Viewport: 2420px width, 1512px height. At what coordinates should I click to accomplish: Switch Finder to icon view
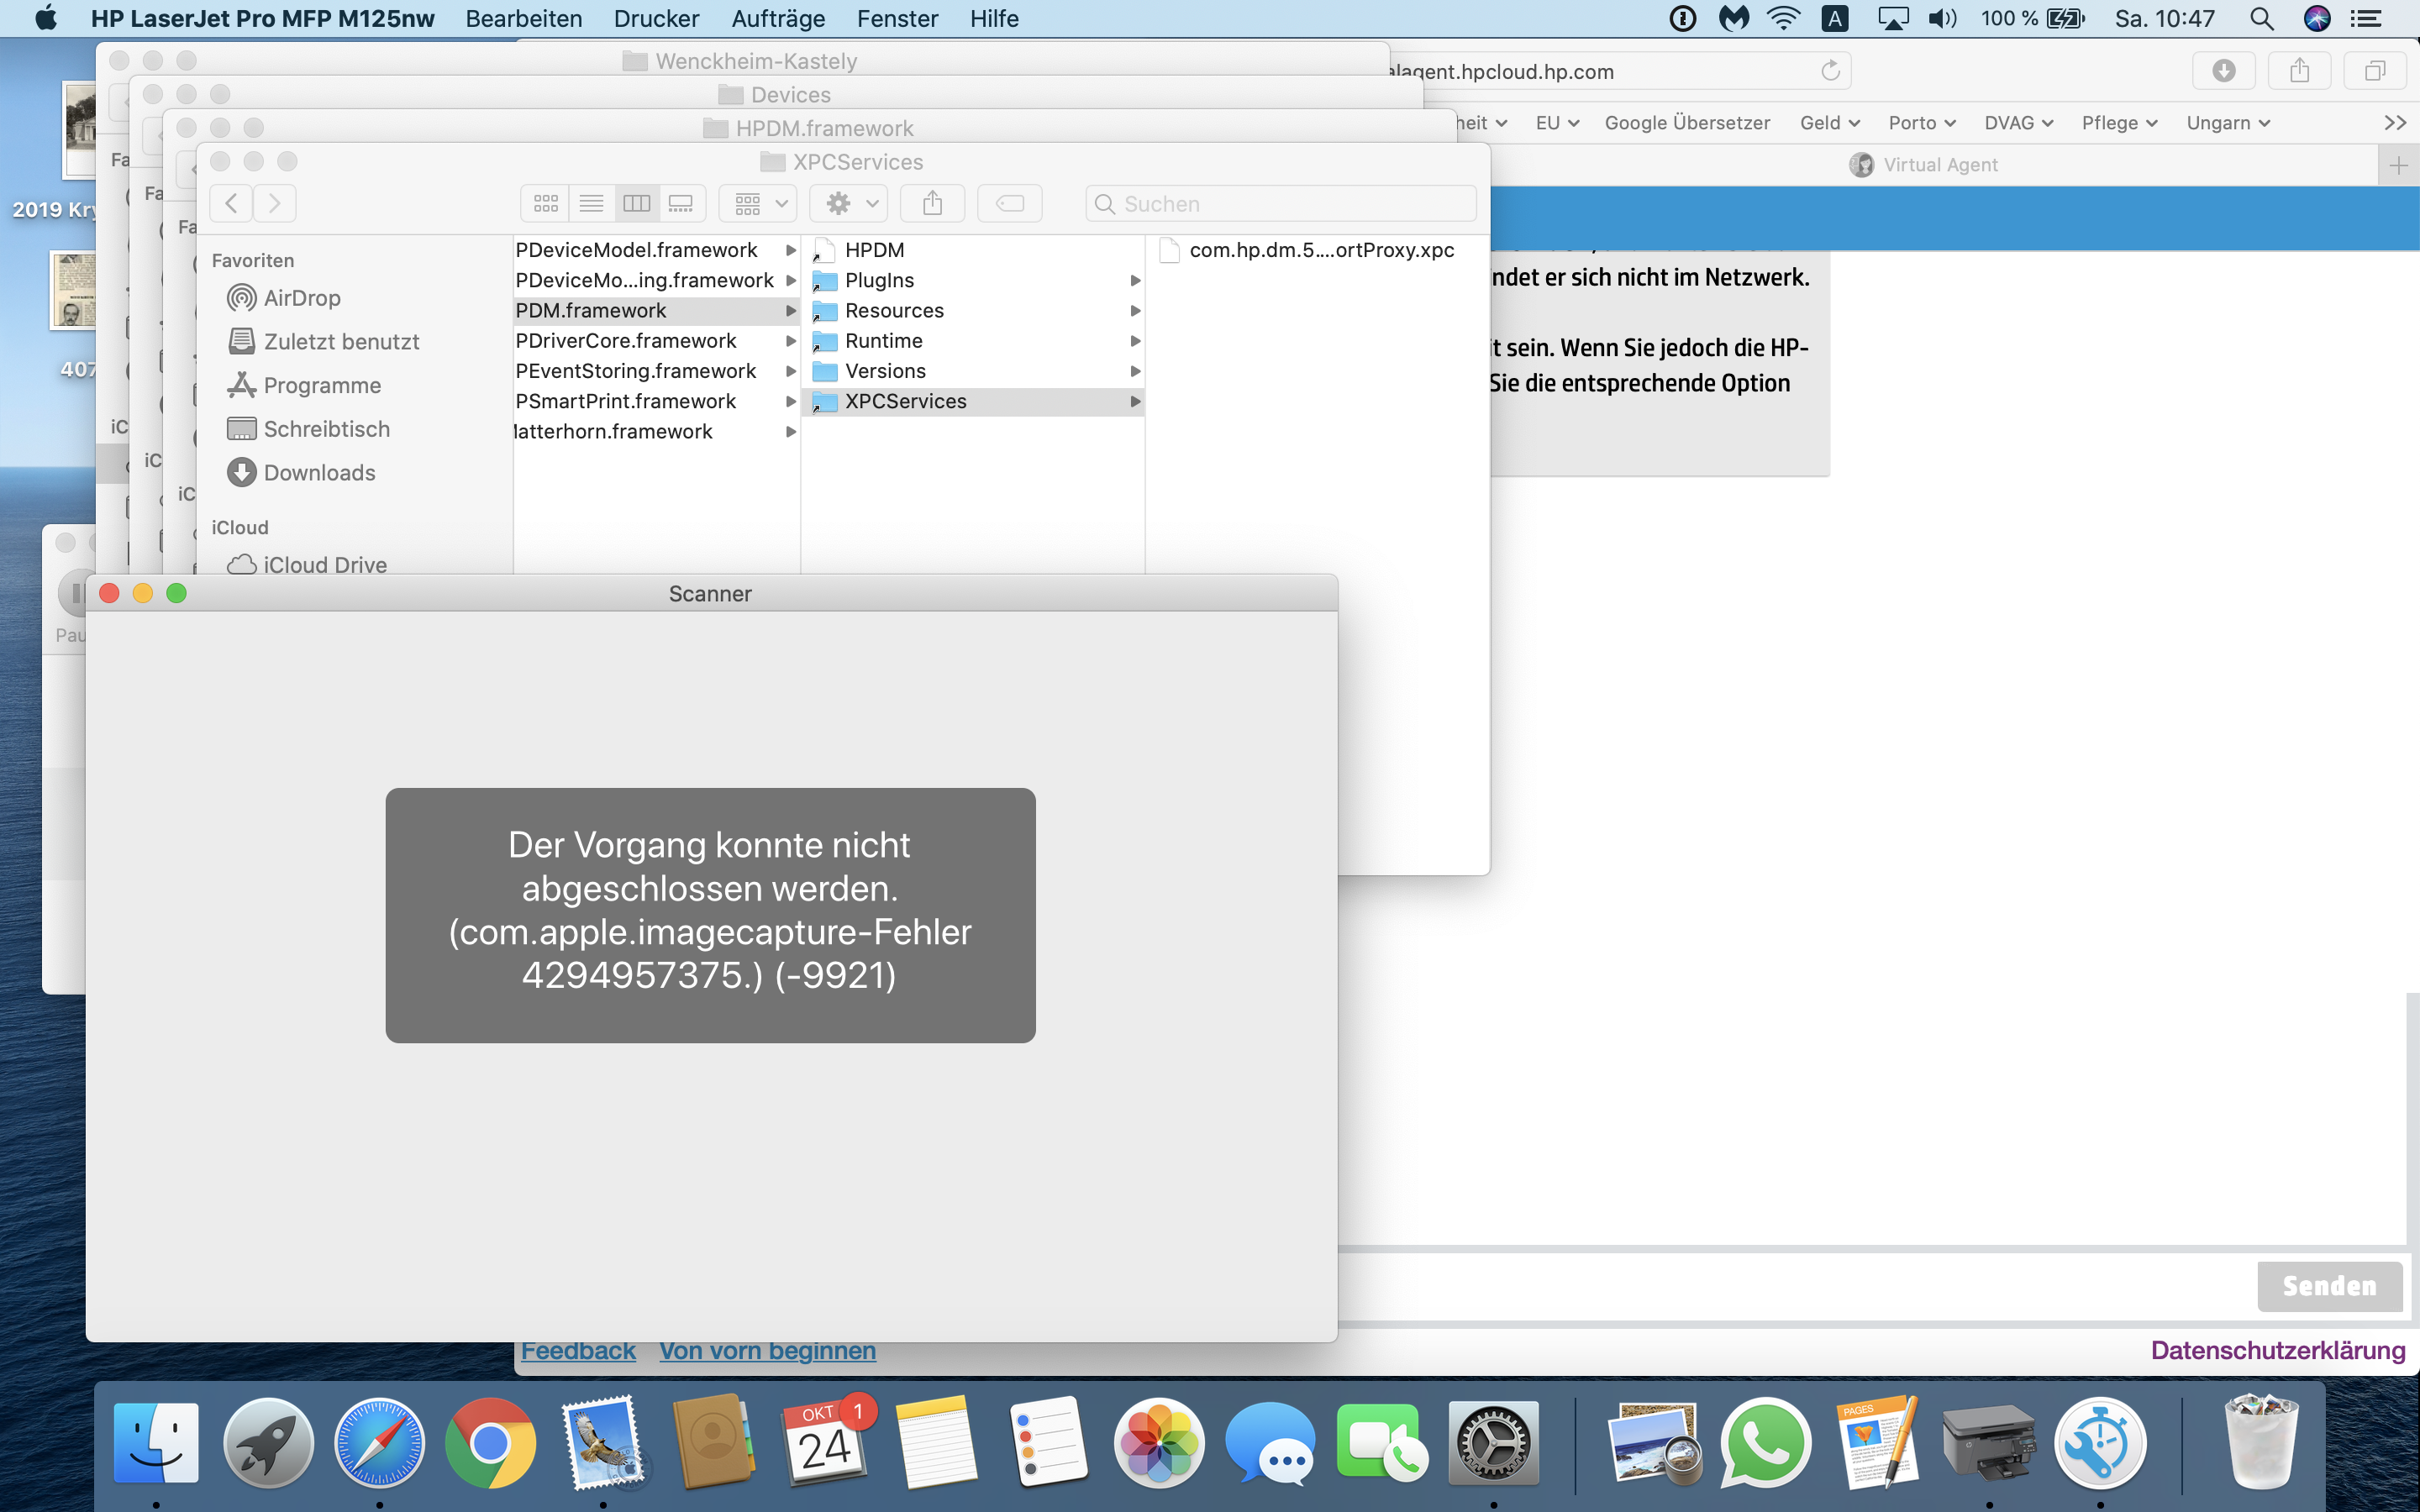tap(546, 204)
